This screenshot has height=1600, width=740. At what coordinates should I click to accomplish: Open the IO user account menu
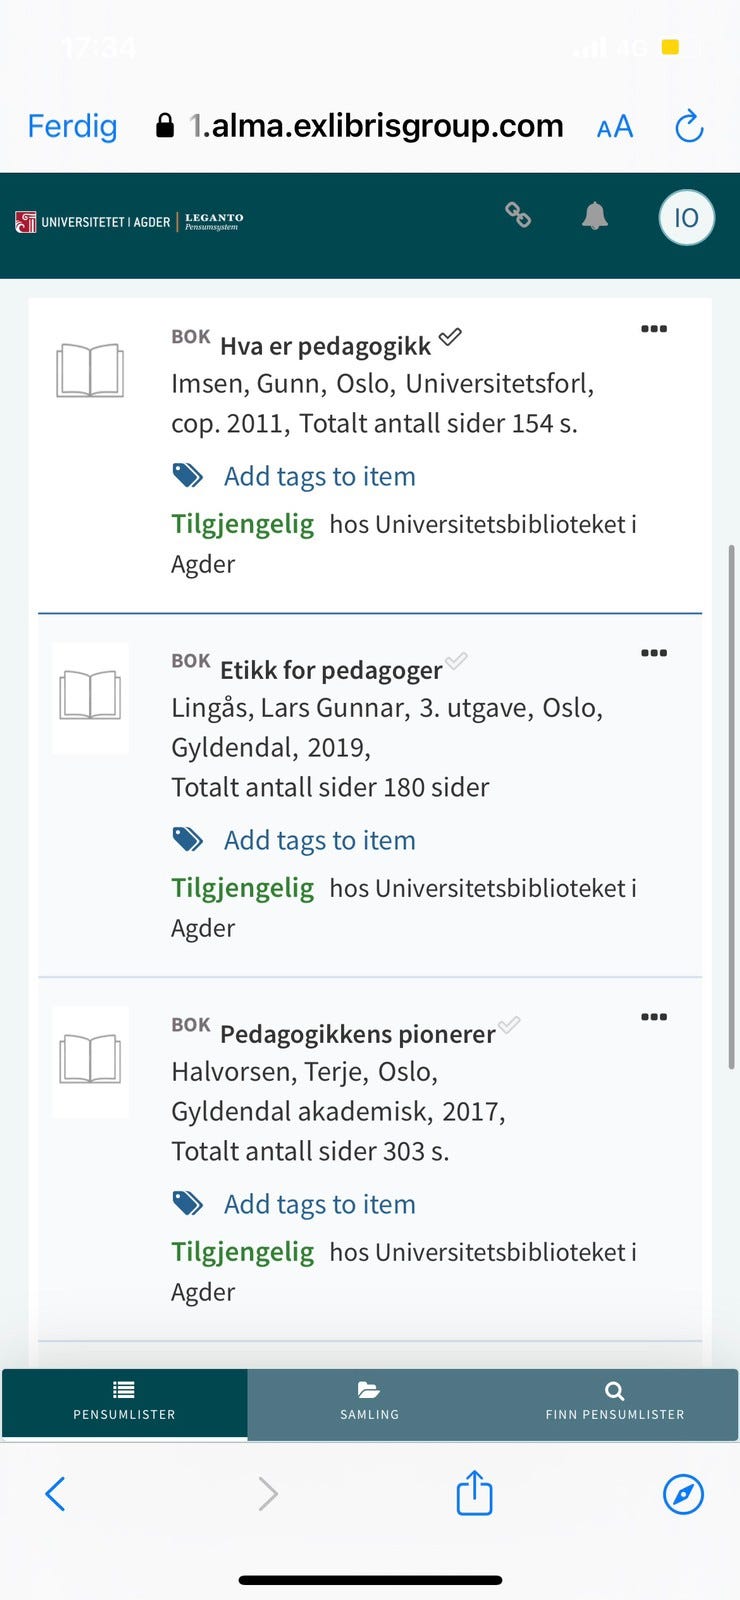(686, 217)
